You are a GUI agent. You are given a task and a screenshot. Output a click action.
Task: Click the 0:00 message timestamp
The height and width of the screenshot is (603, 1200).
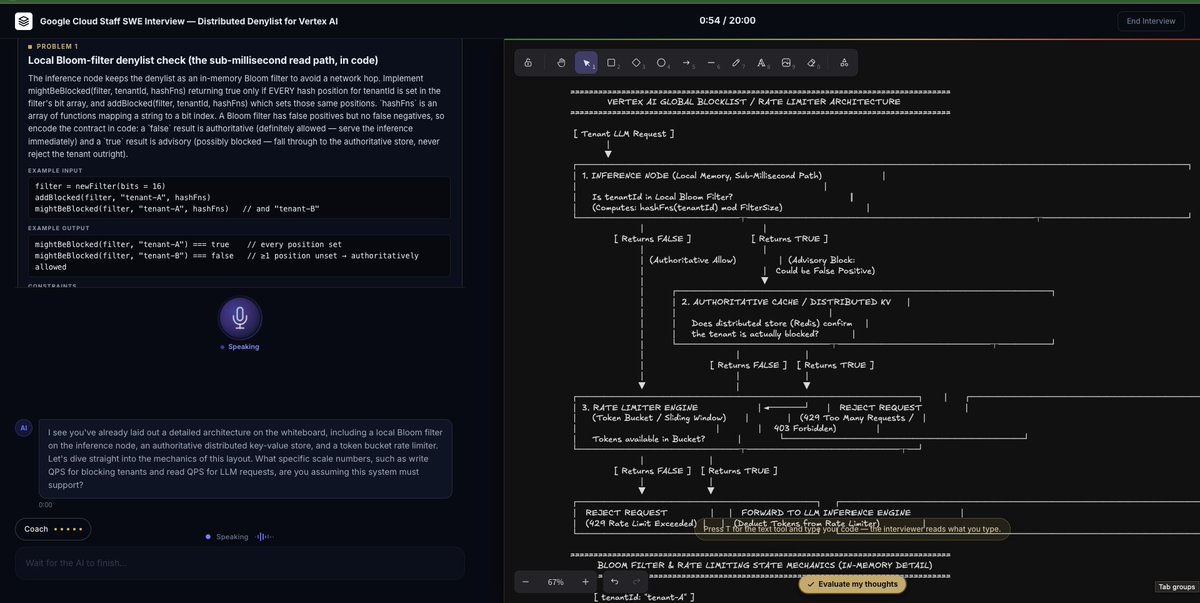coord(45,505)
